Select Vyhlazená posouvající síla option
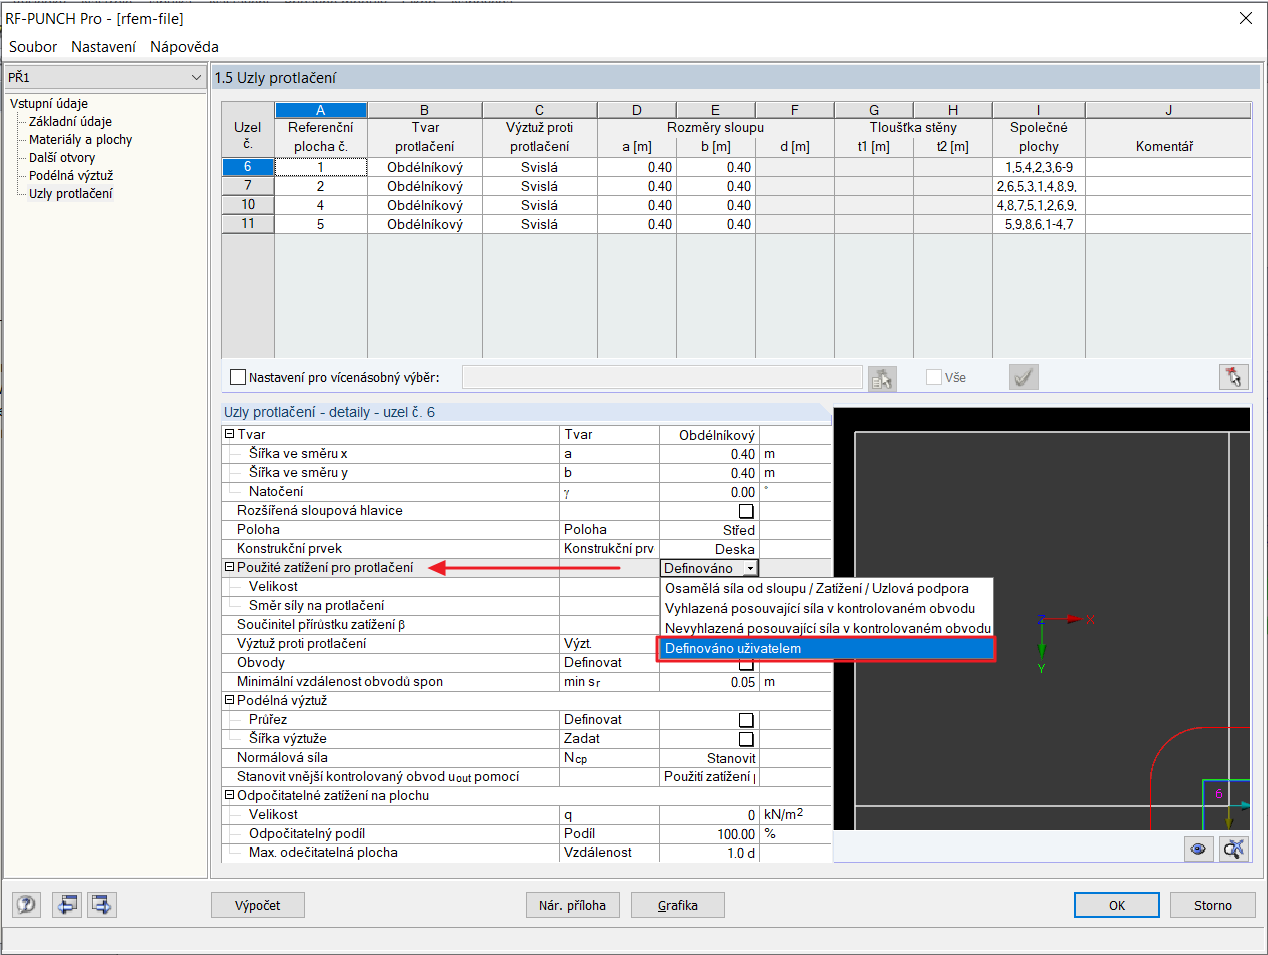1268x955 pixels. (x=827, y=608)
